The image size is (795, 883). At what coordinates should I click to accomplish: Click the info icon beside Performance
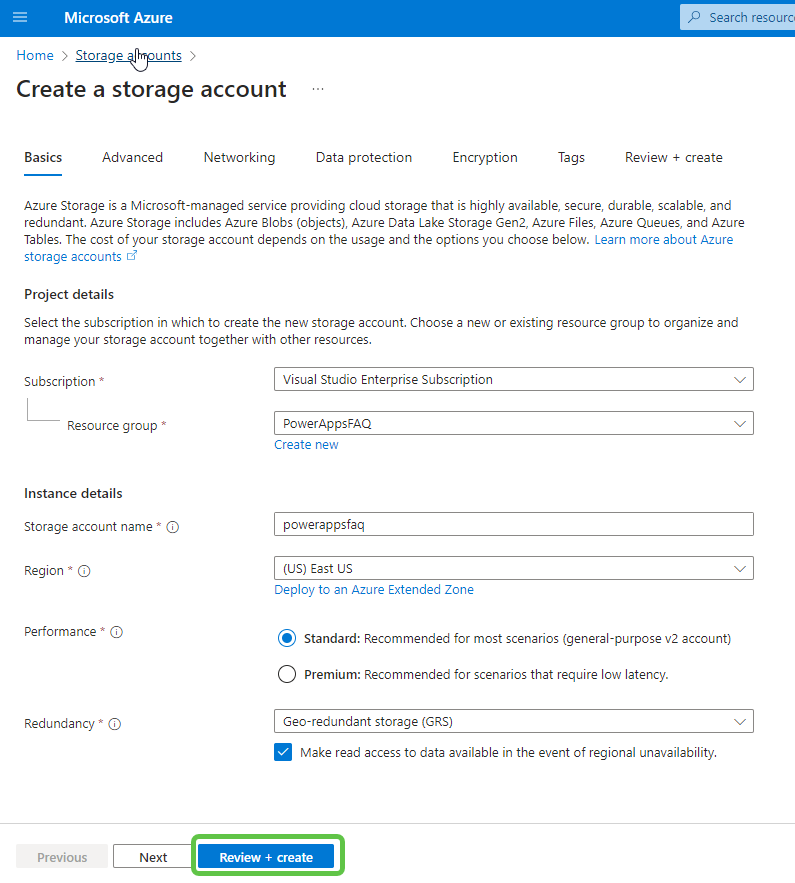click(x=117, y=631)
